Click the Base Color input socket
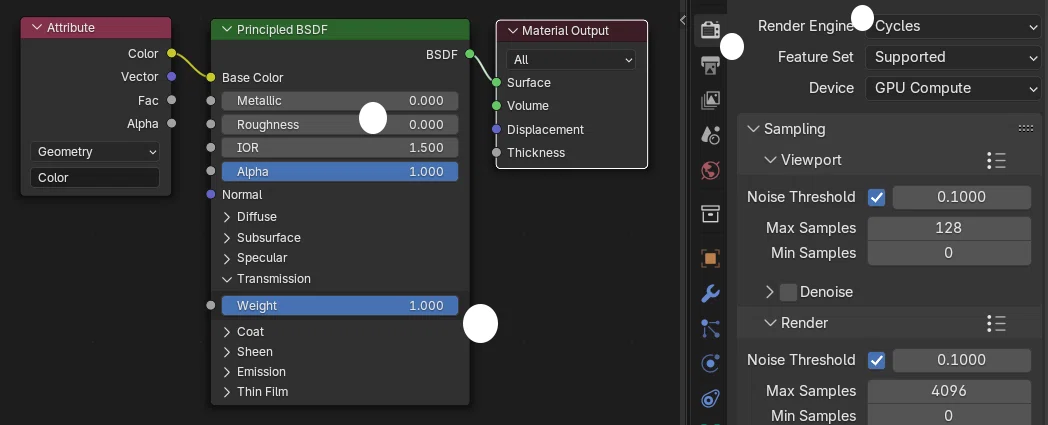 point(211,78)
